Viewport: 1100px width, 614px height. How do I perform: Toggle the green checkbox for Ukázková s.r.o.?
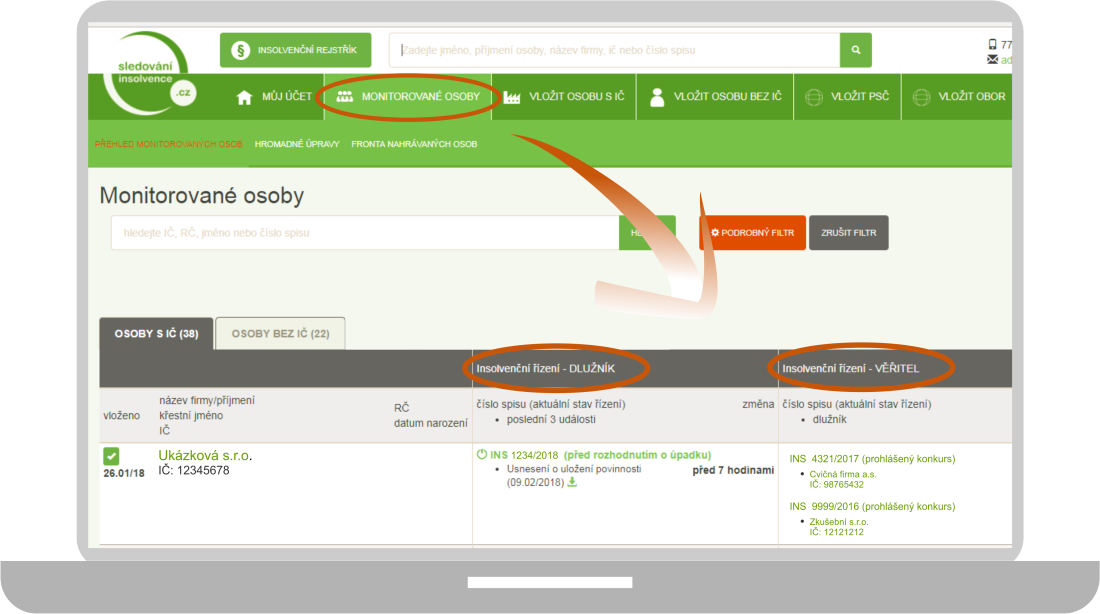click(111, 456)
